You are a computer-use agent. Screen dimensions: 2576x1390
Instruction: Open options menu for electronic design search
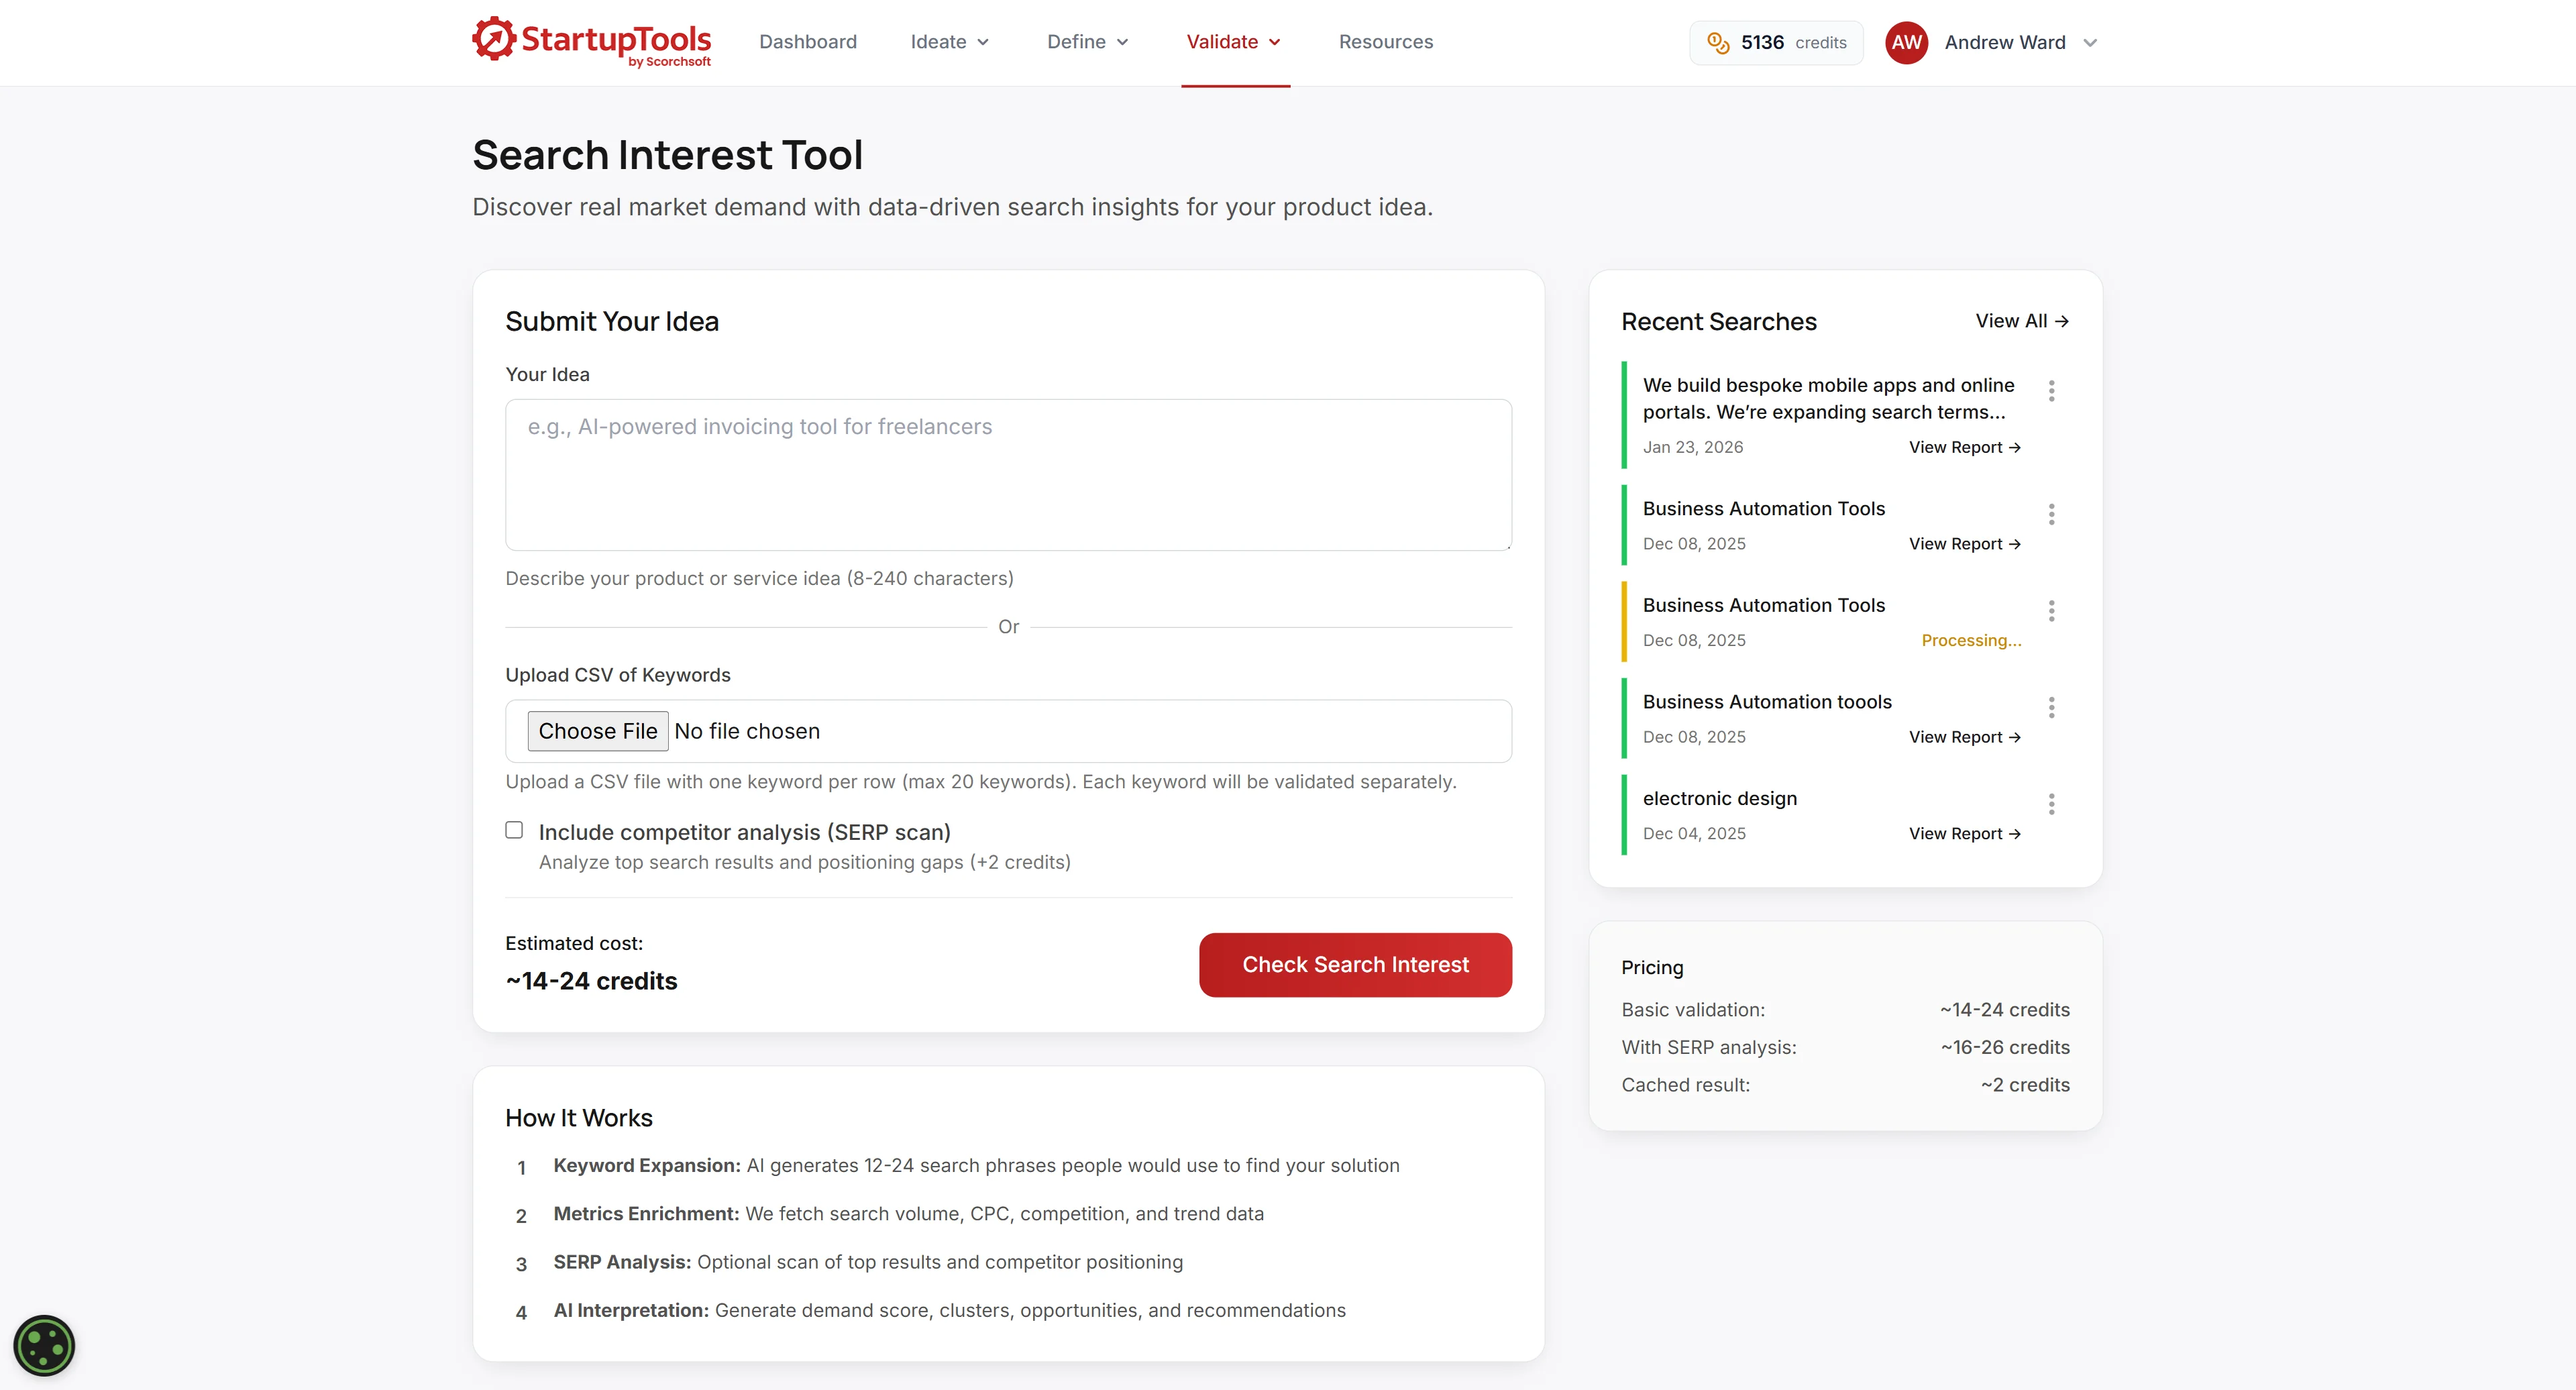[x=2051, y=804]
